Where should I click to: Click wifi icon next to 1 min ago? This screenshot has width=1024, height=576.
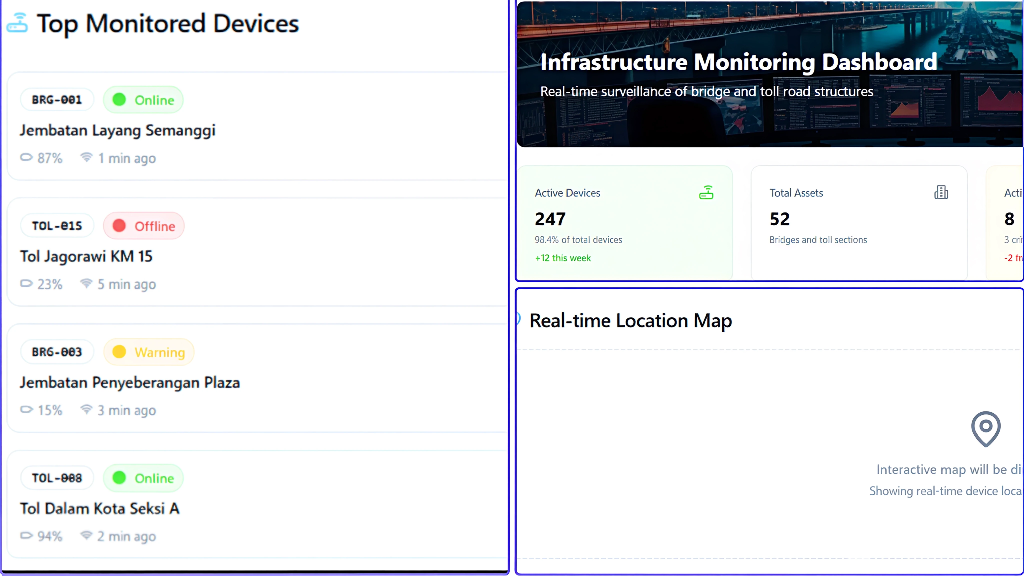86,157
